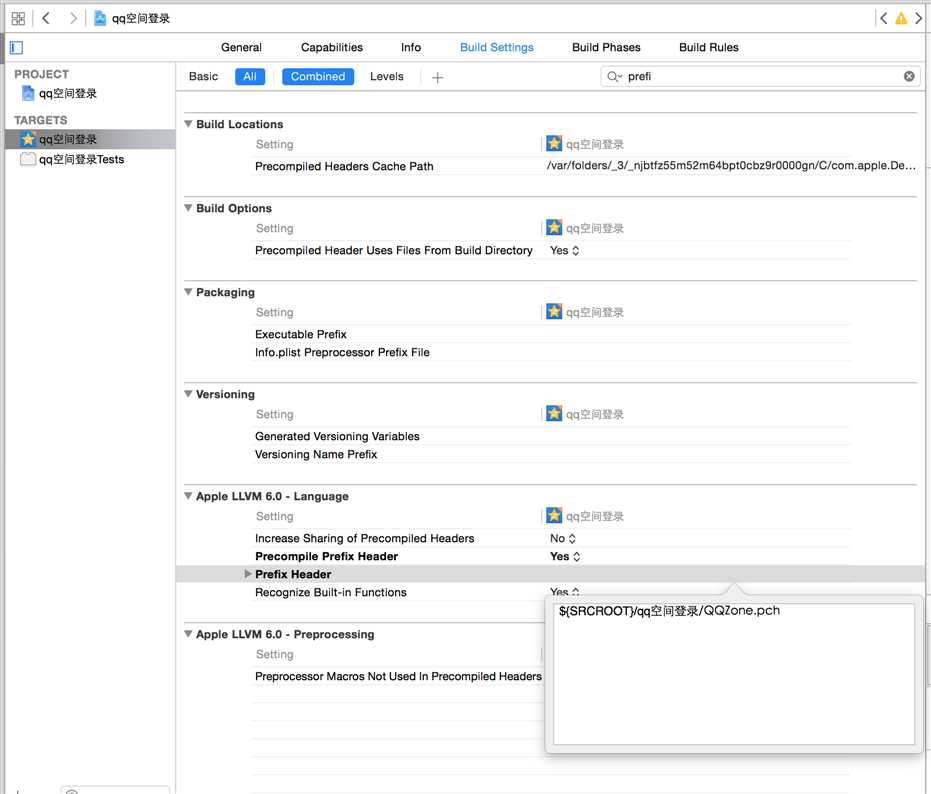The height and width of the screenshot is (794, 931).
Task: Select the qq空间登录 project item
Action: click(59, 93)
